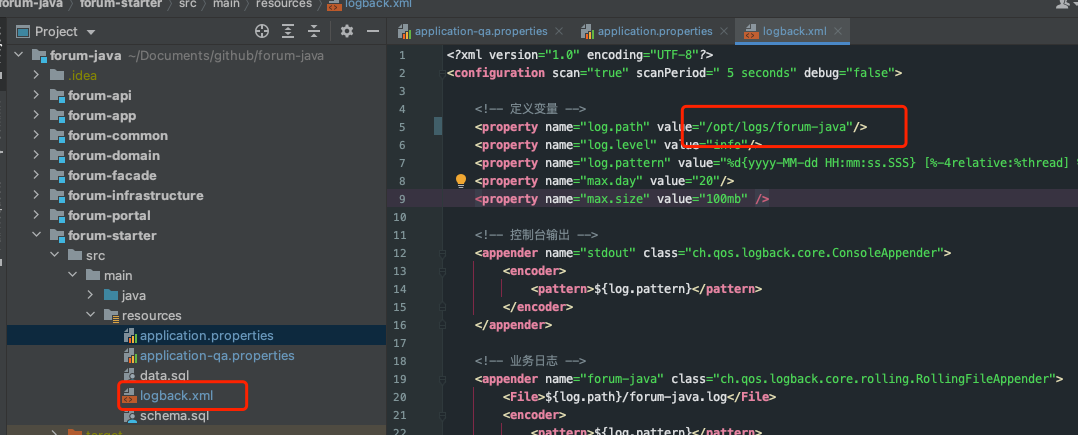Expand the forum-common module
The image size is (1078, 435).
36,135
